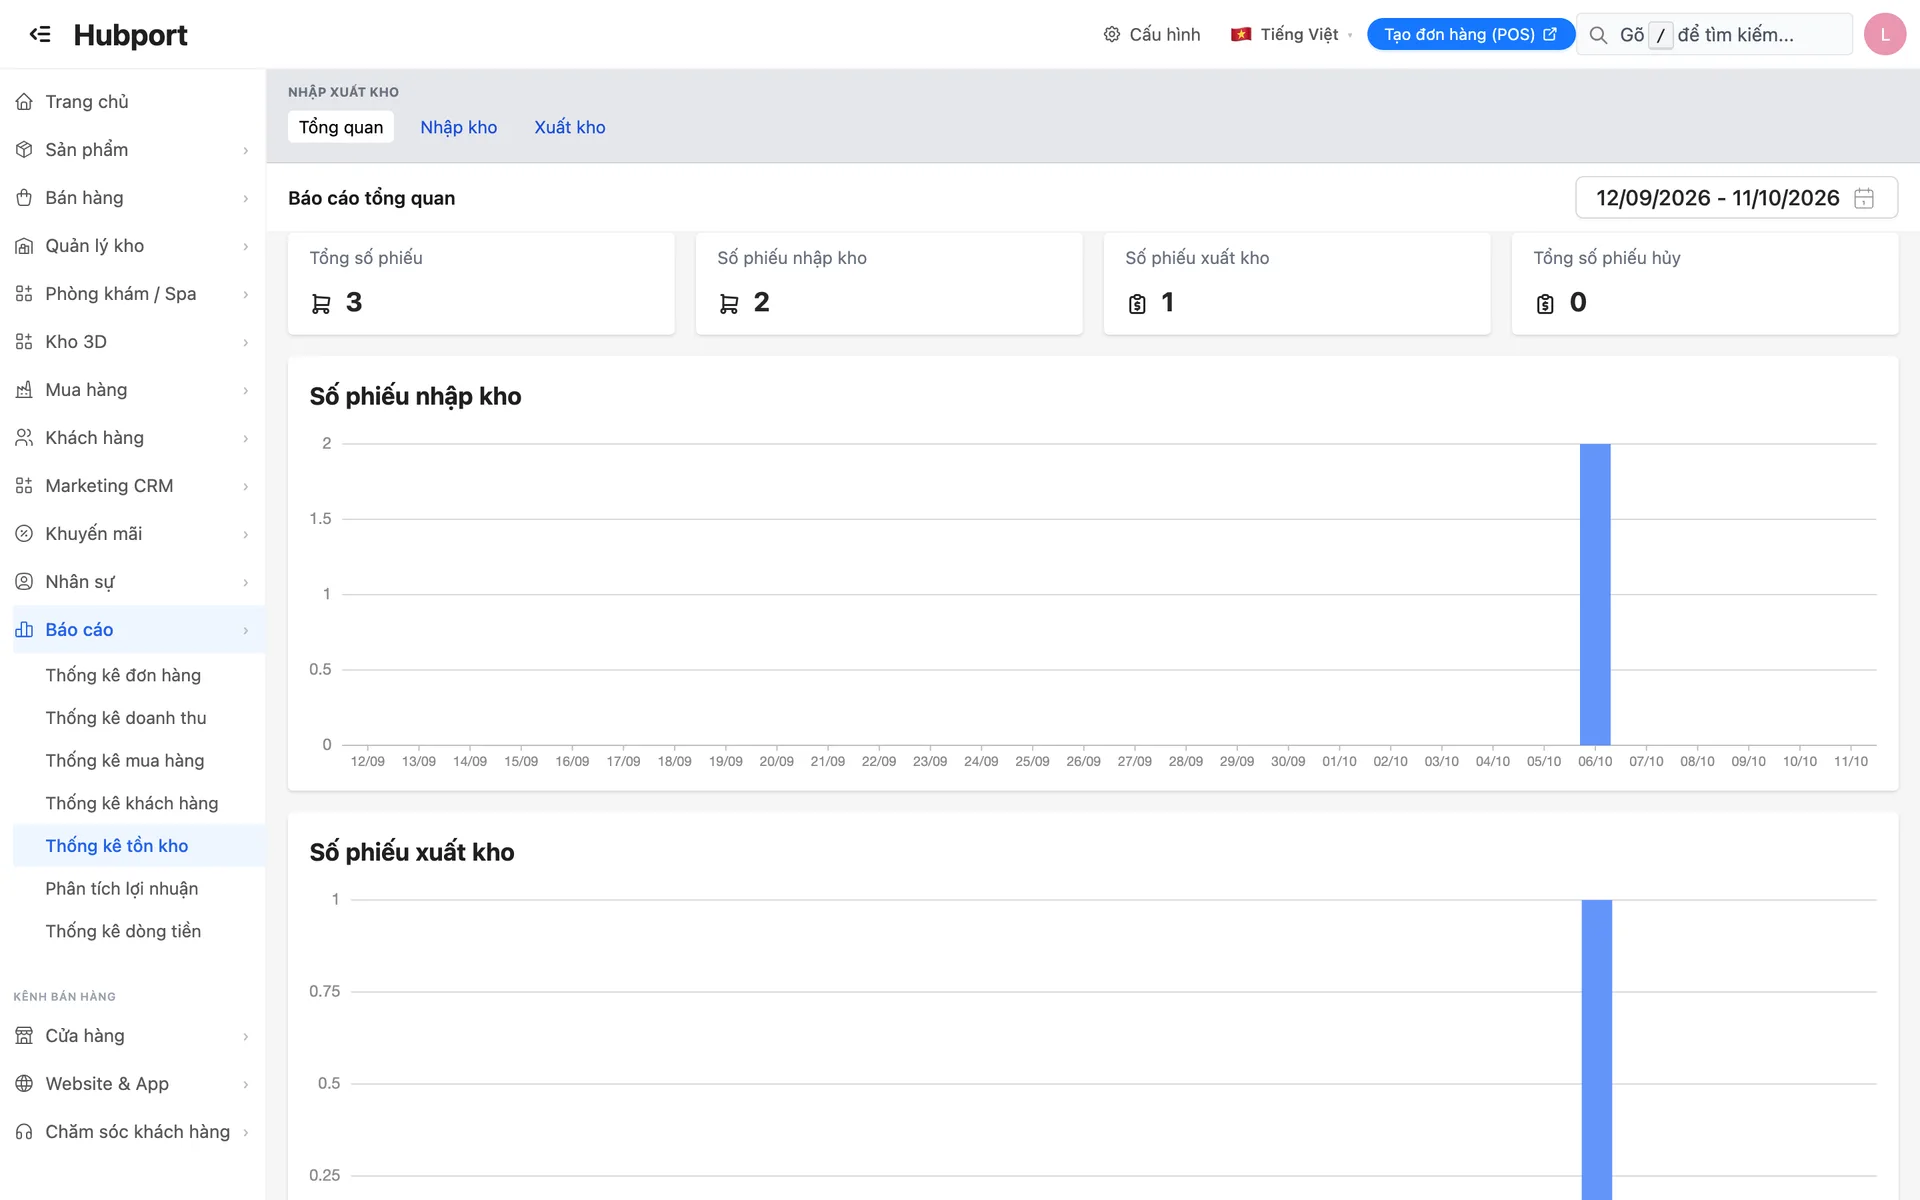Expand the Sản phẩm menu chevron
Screen dimensions: 1920x1200
coord(245,150)
